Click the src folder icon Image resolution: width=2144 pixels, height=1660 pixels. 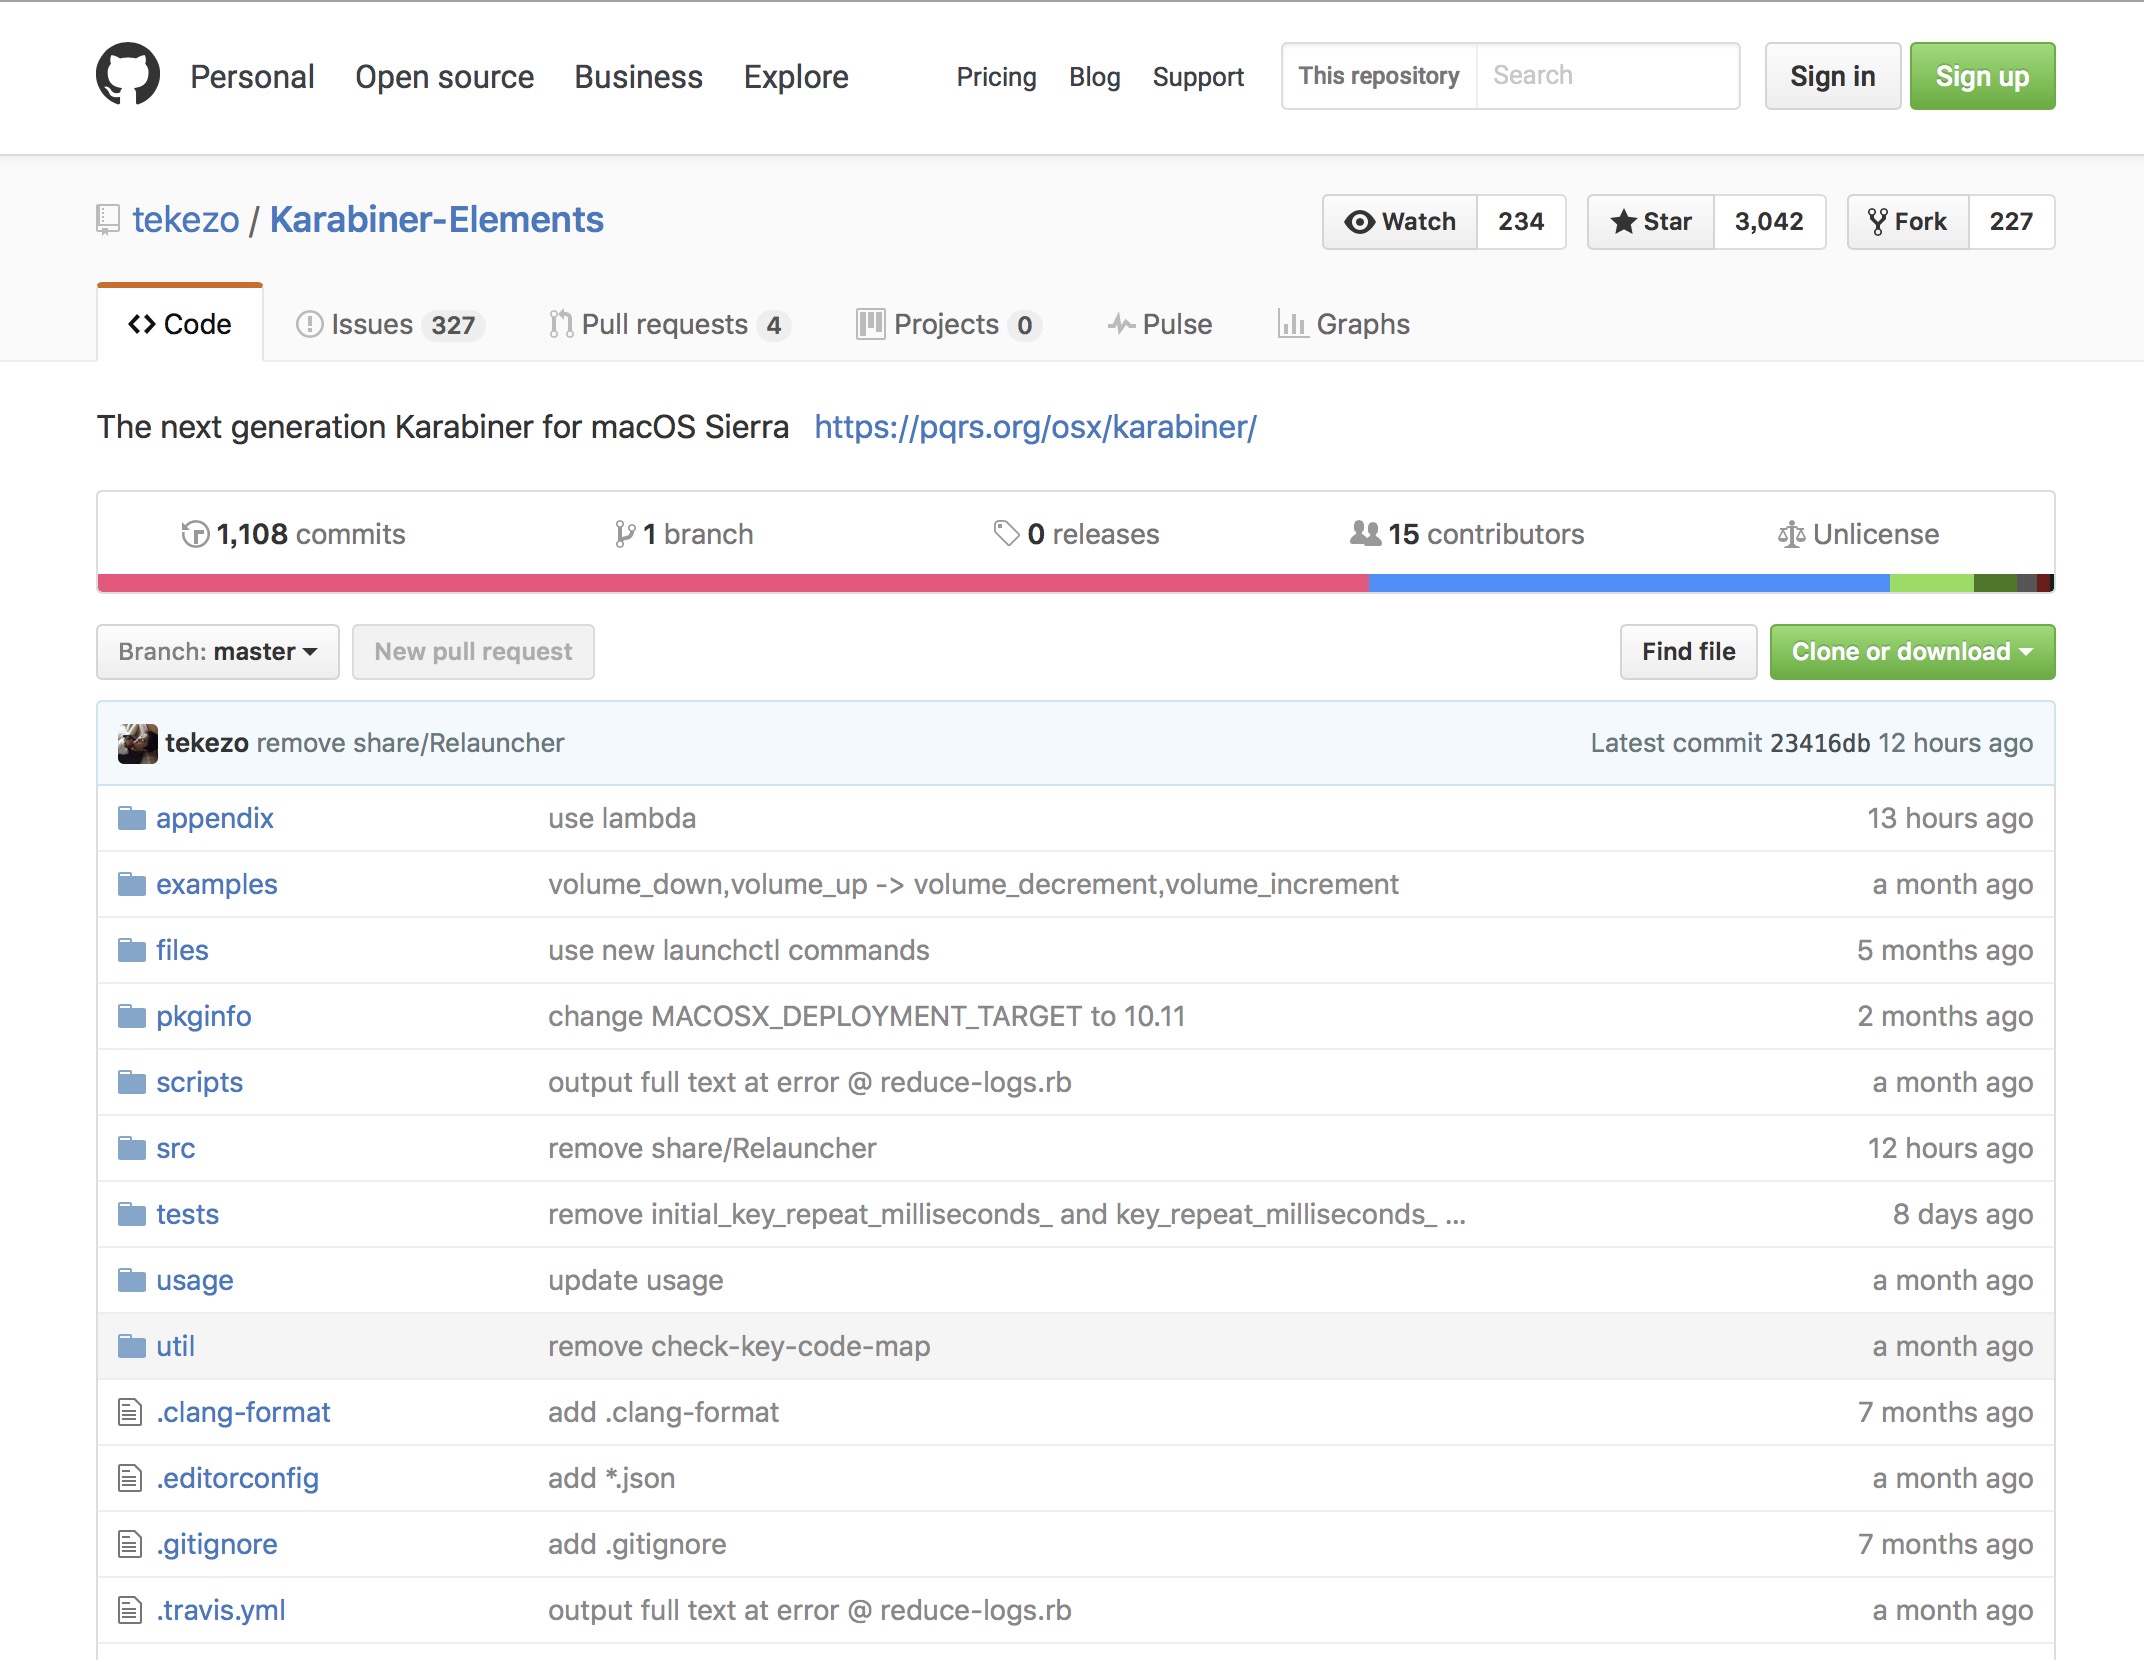point(132,1149)
